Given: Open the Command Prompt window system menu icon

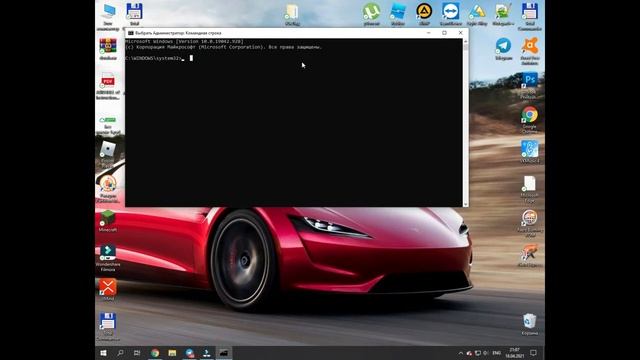Looking at the screenshot, I should pos(131,33).
